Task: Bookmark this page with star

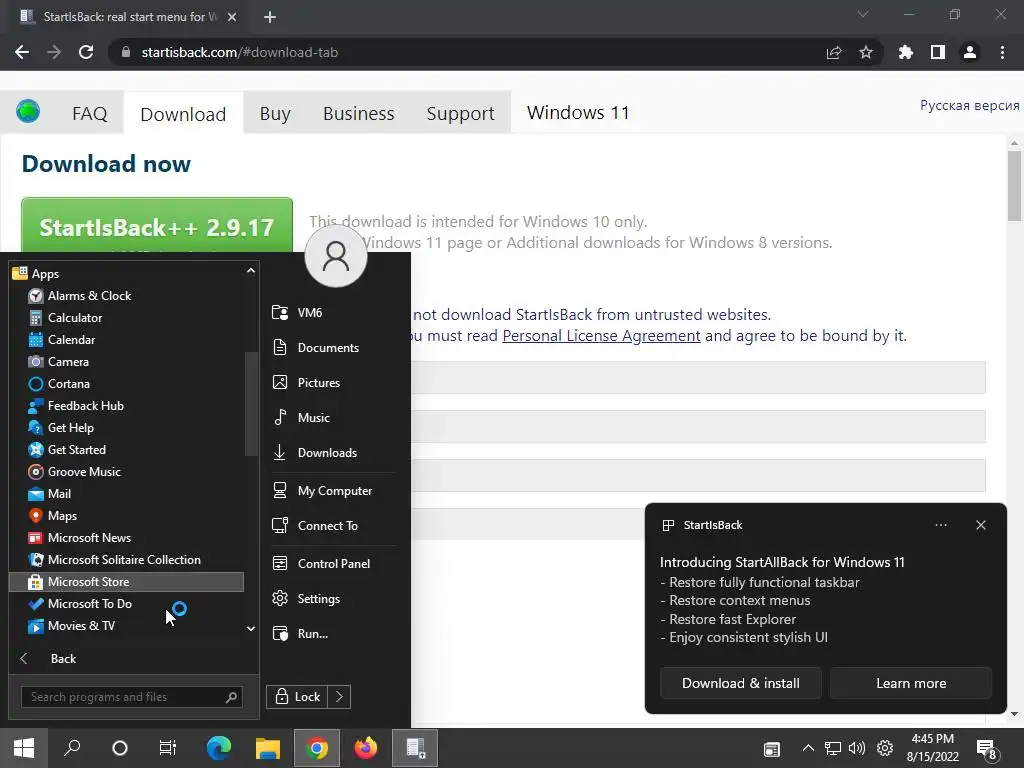Action: [x=865, y=52]
